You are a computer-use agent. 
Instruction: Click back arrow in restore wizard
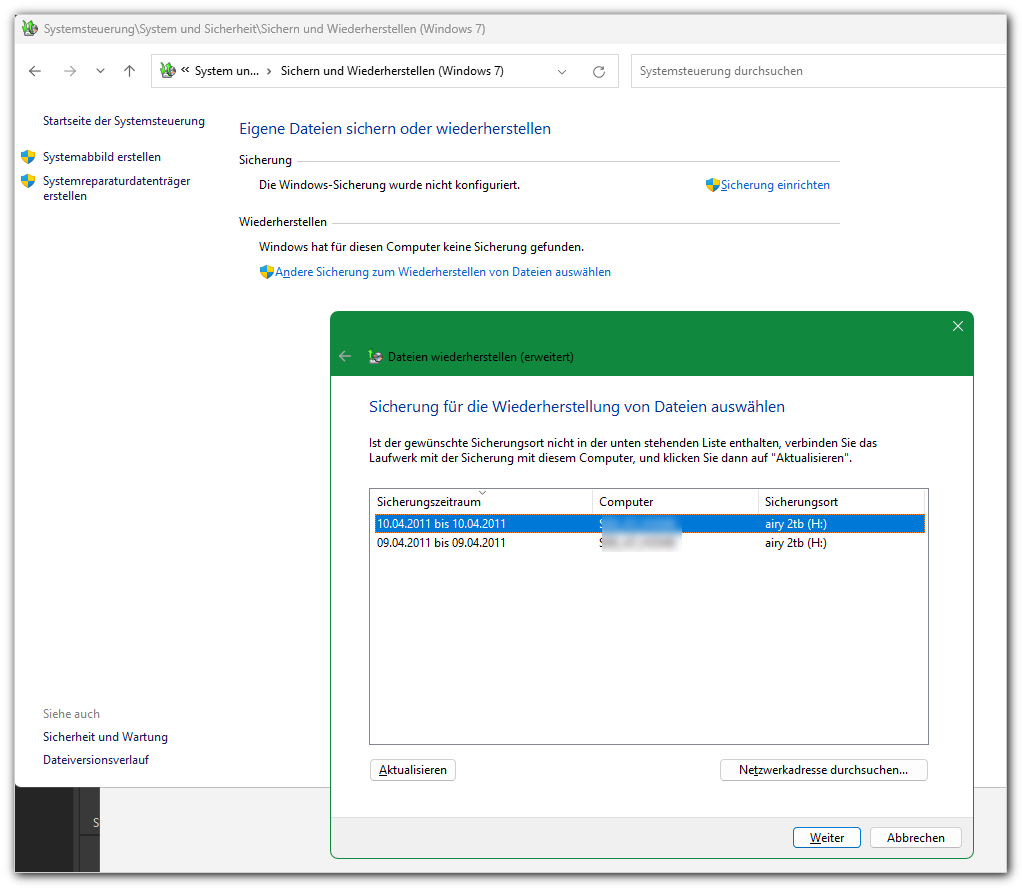click(345, 356)
